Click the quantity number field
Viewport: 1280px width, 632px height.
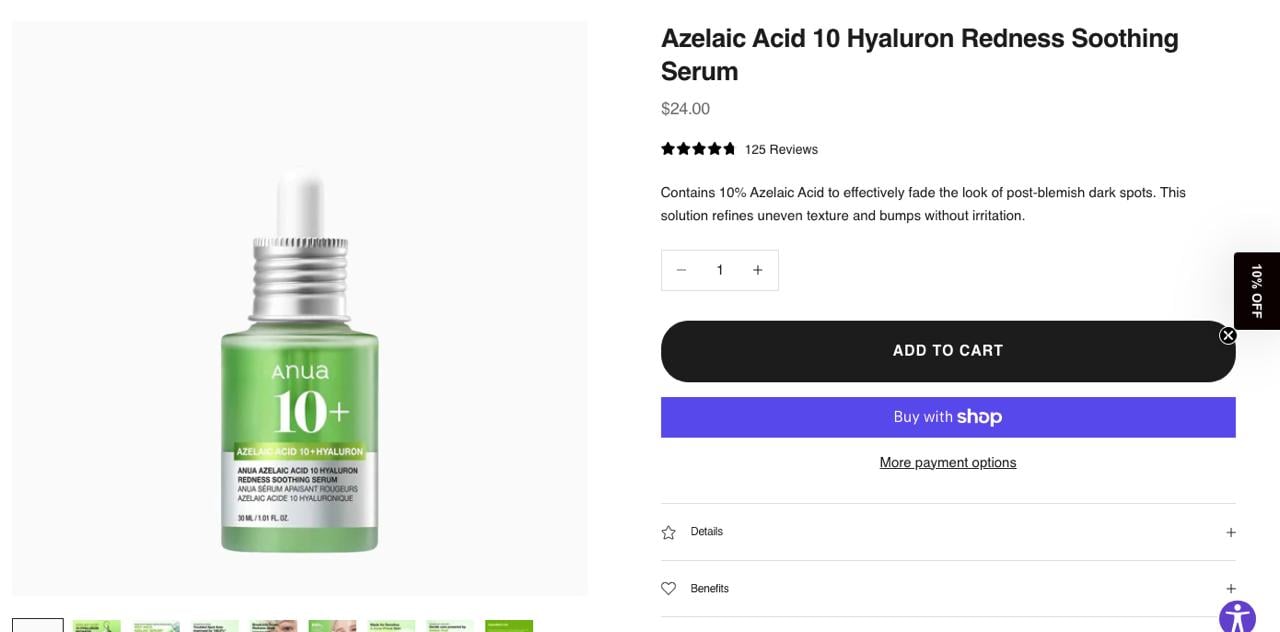[719, 270]
